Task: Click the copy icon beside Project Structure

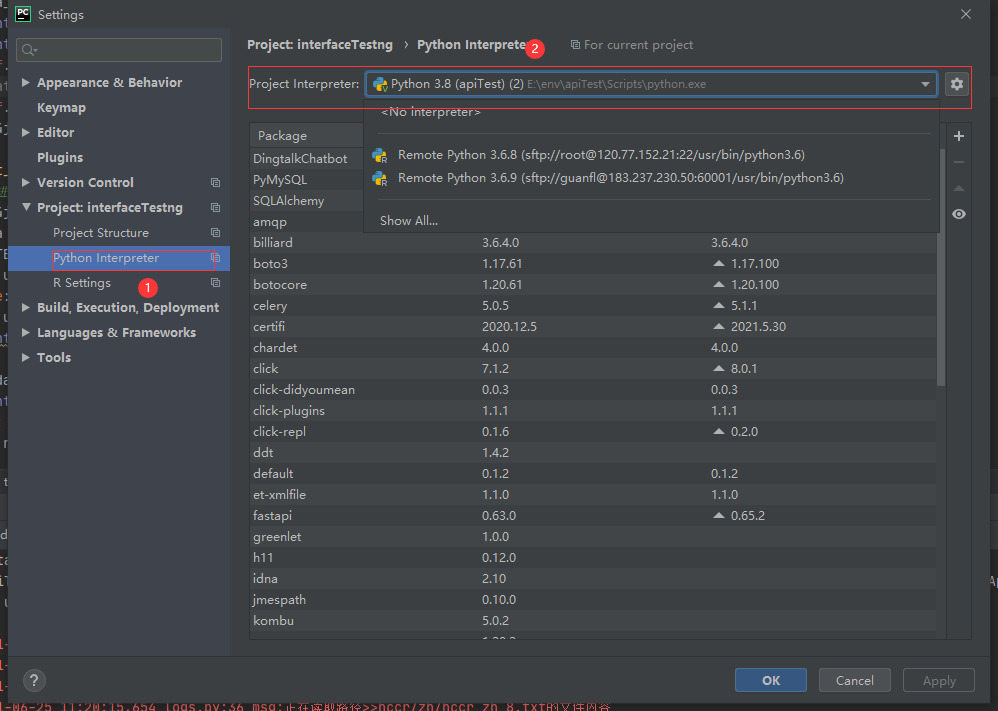Action: pyautogui.click(x=216, y=232)
